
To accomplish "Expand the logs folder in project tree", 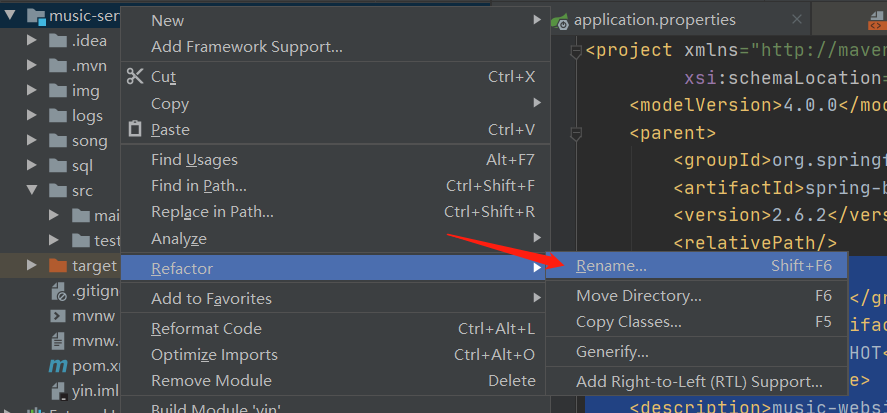I will pos(32,116).
